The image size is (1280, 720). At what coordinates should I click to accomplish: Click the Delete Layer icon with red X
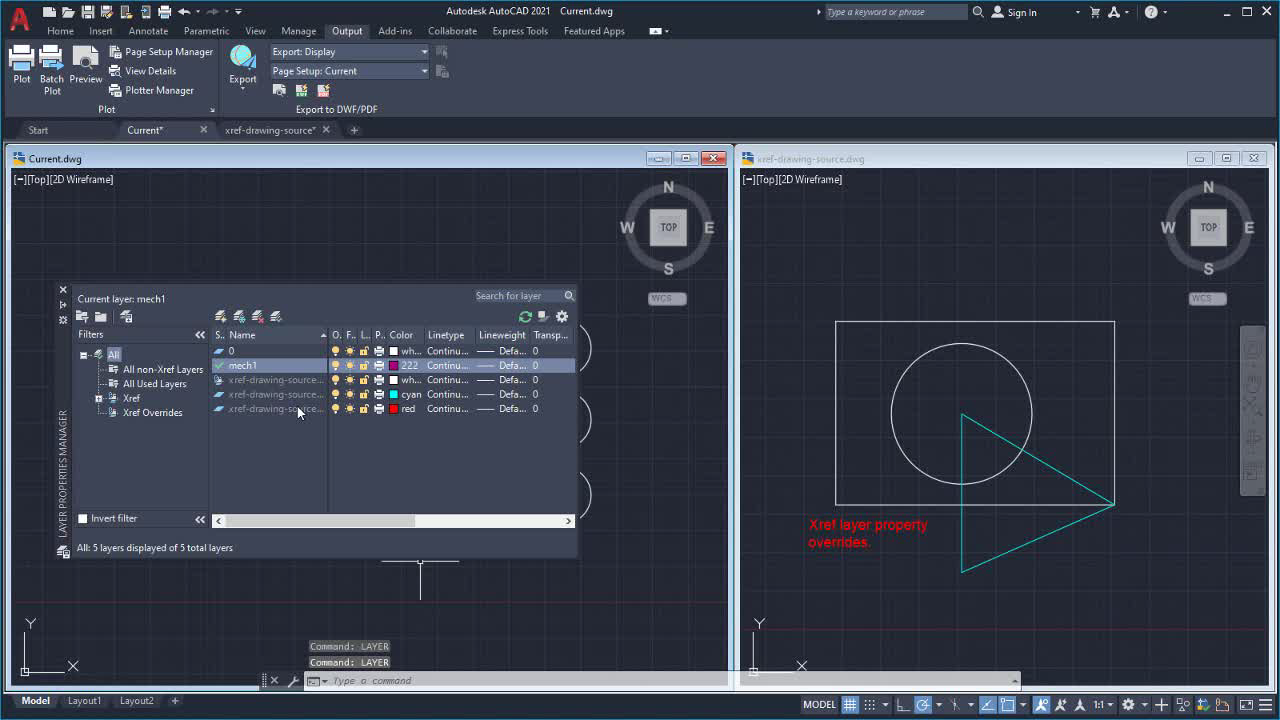257,317
